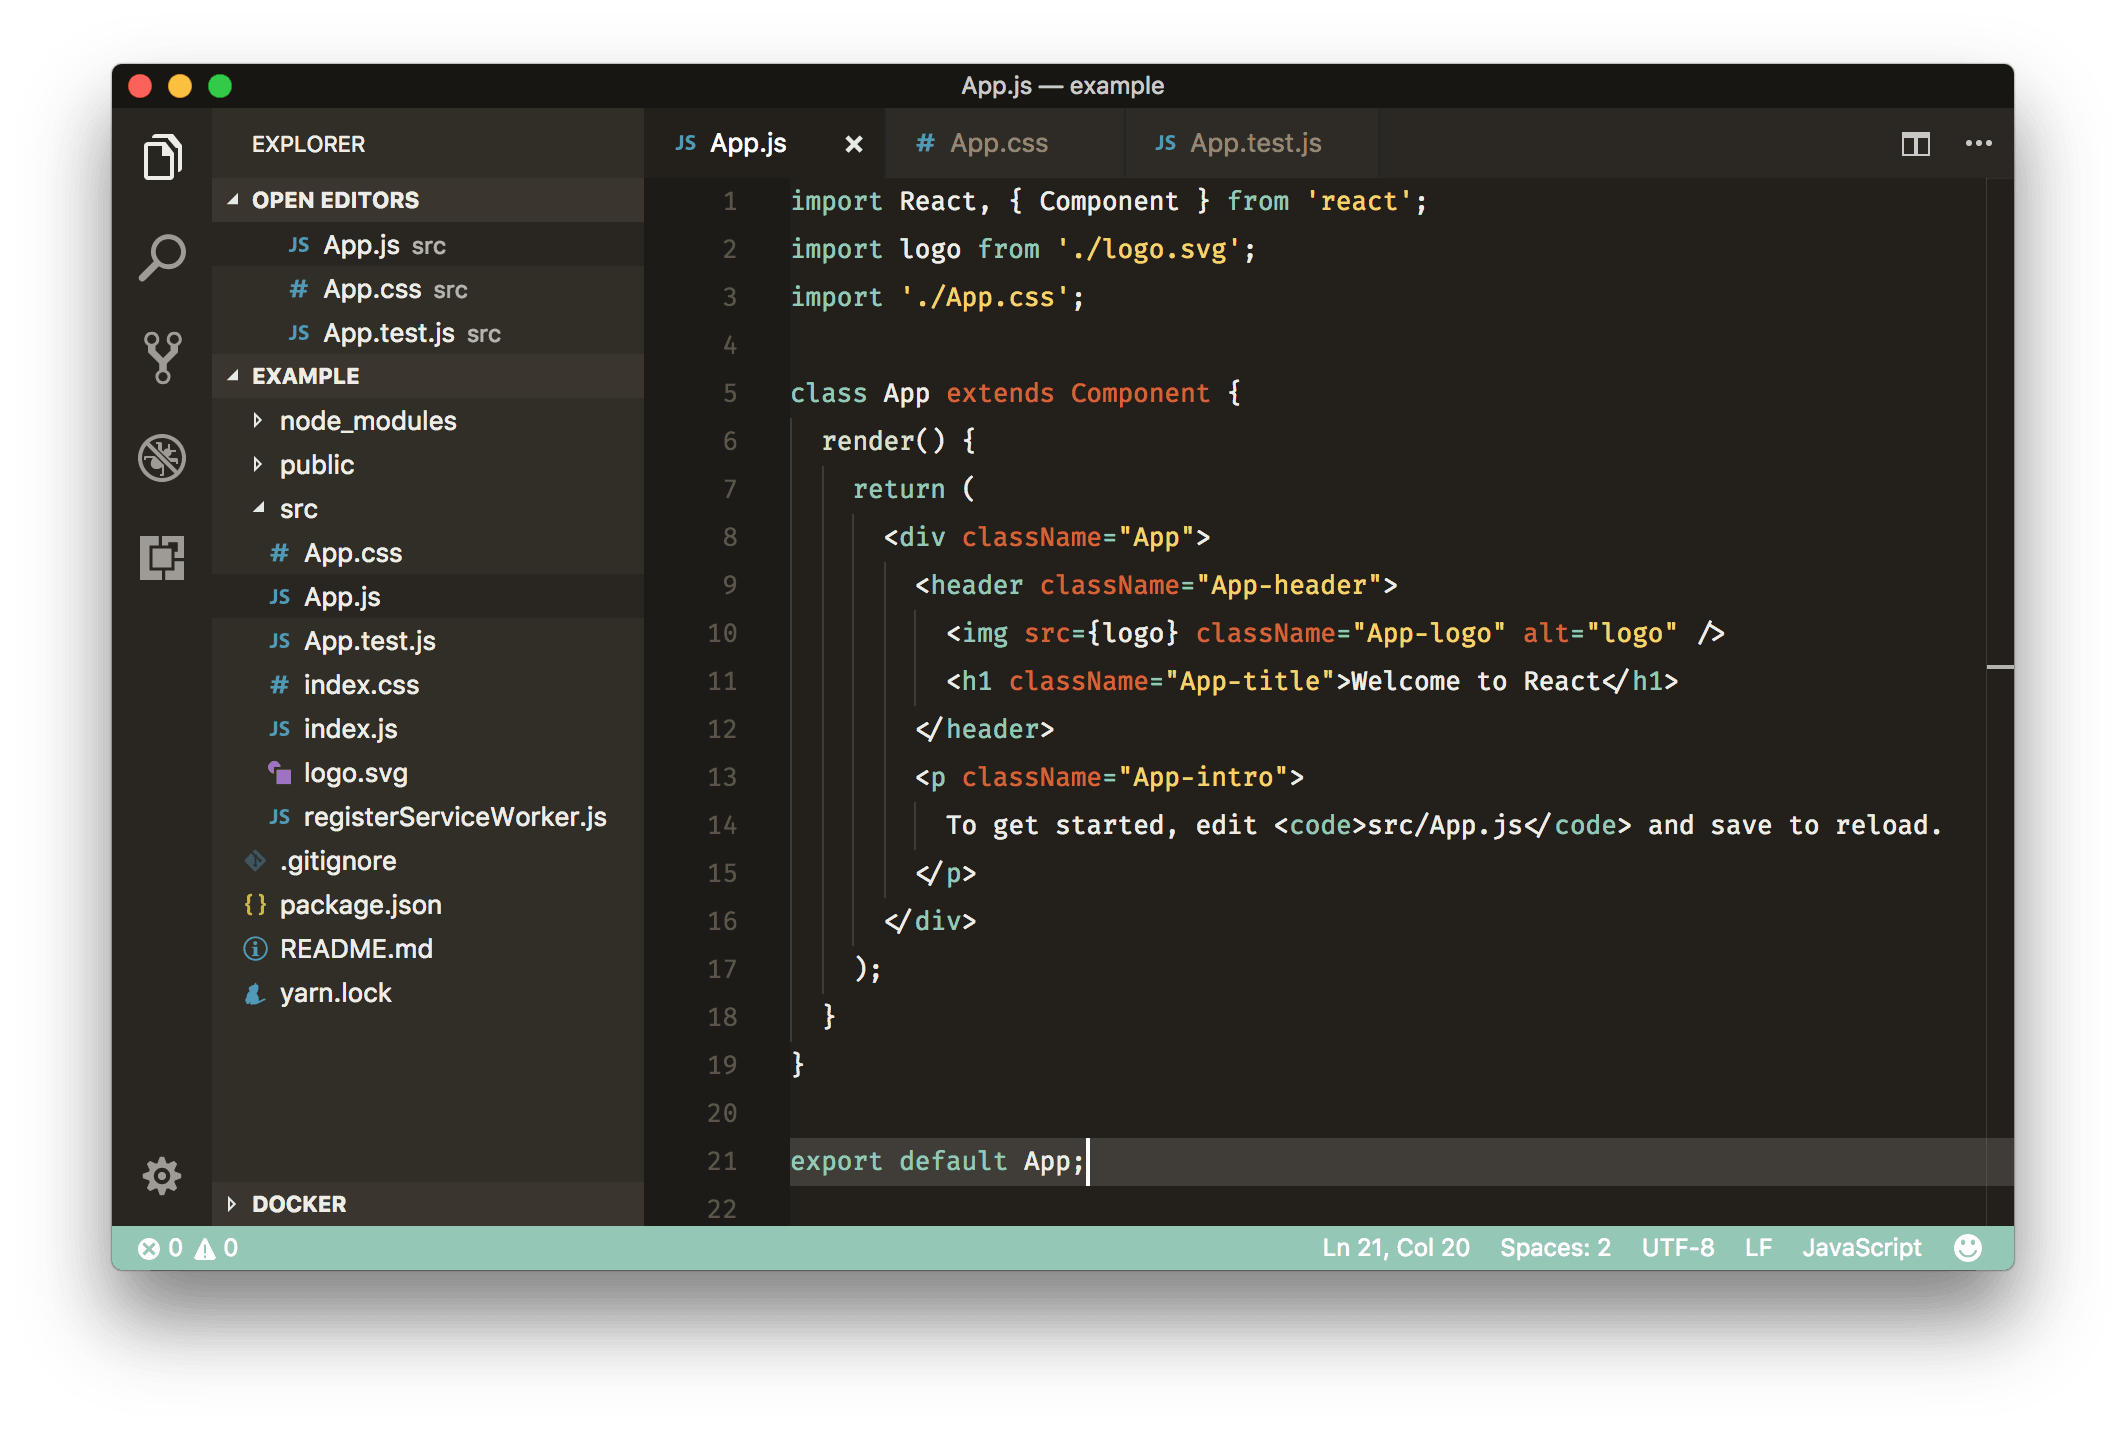
Task: Click the Manage gear icon
Action: pos(162,1176)
